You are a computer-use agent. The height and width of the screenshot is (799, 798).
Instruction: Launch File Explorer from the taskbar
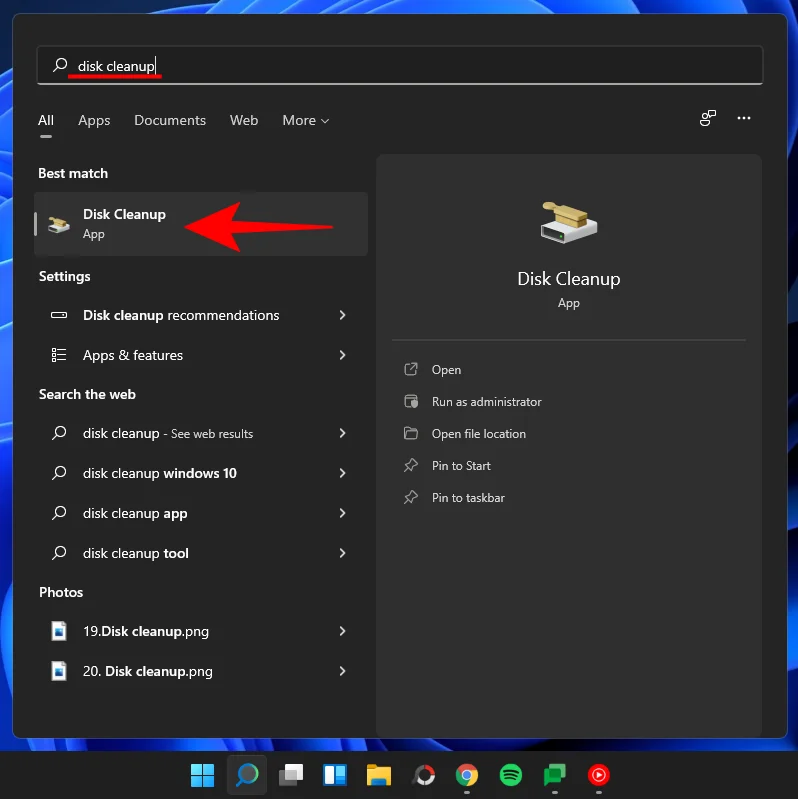[x=379, y=775]
